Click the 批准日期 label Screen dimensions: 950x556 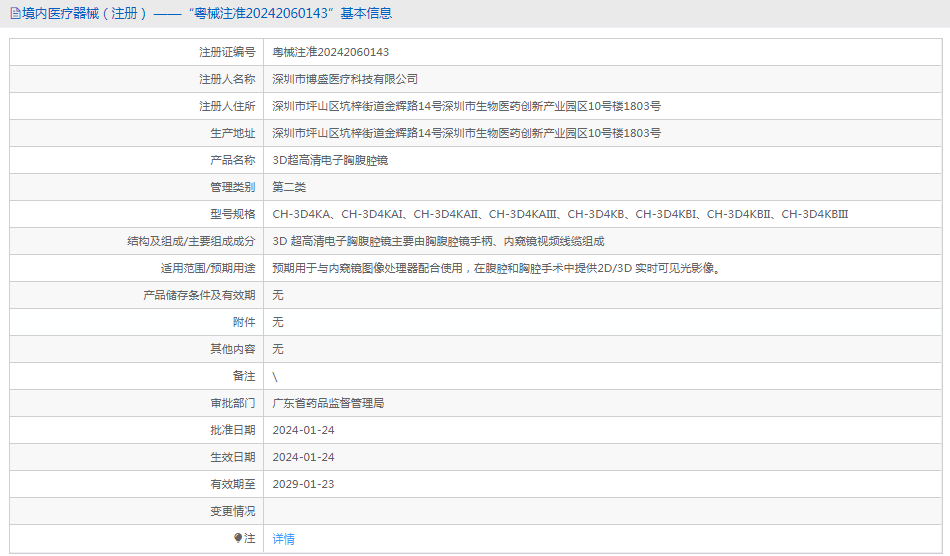click(x=233, y=430)
